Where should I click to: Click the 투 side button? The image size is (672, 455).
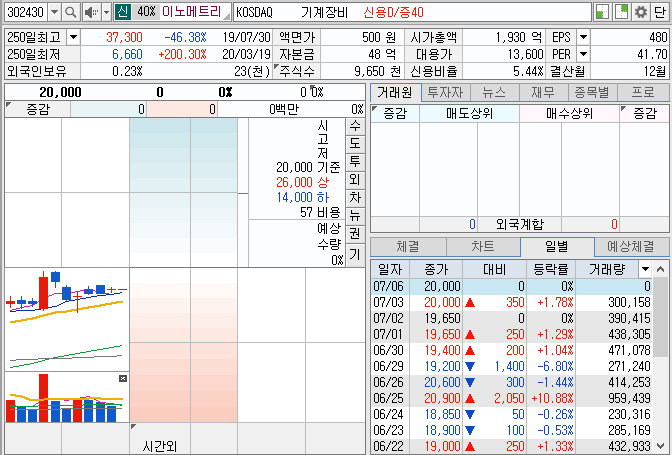coord(355,162)
